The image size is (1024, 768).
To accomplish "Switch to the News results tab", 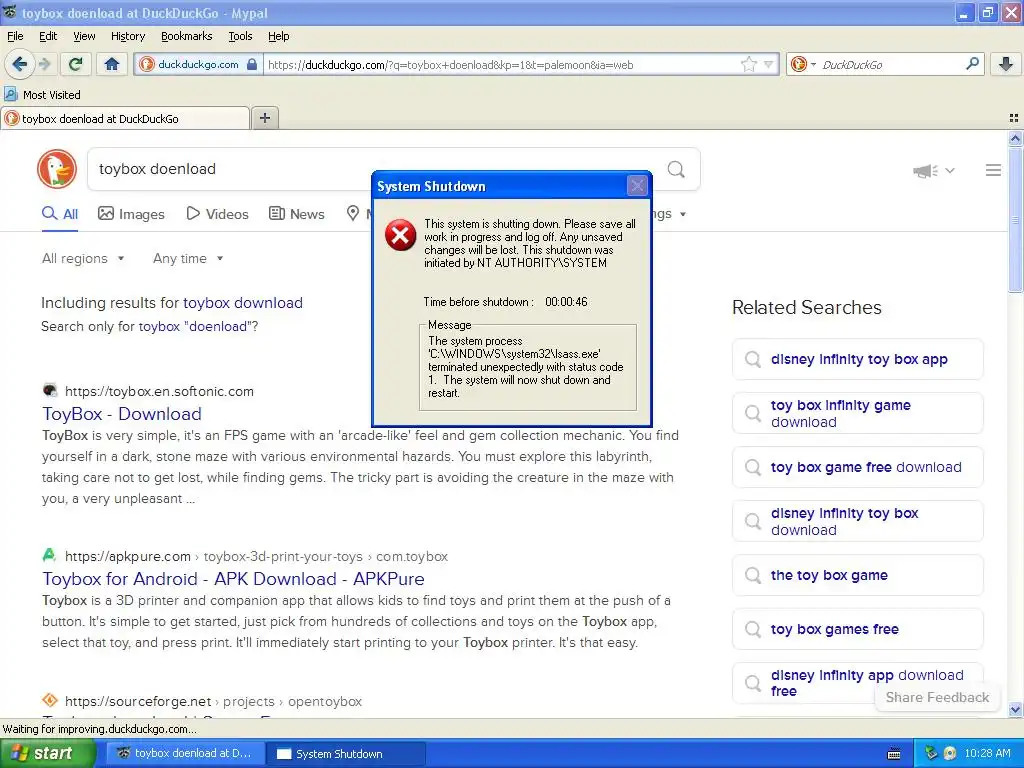I will 296,214.
